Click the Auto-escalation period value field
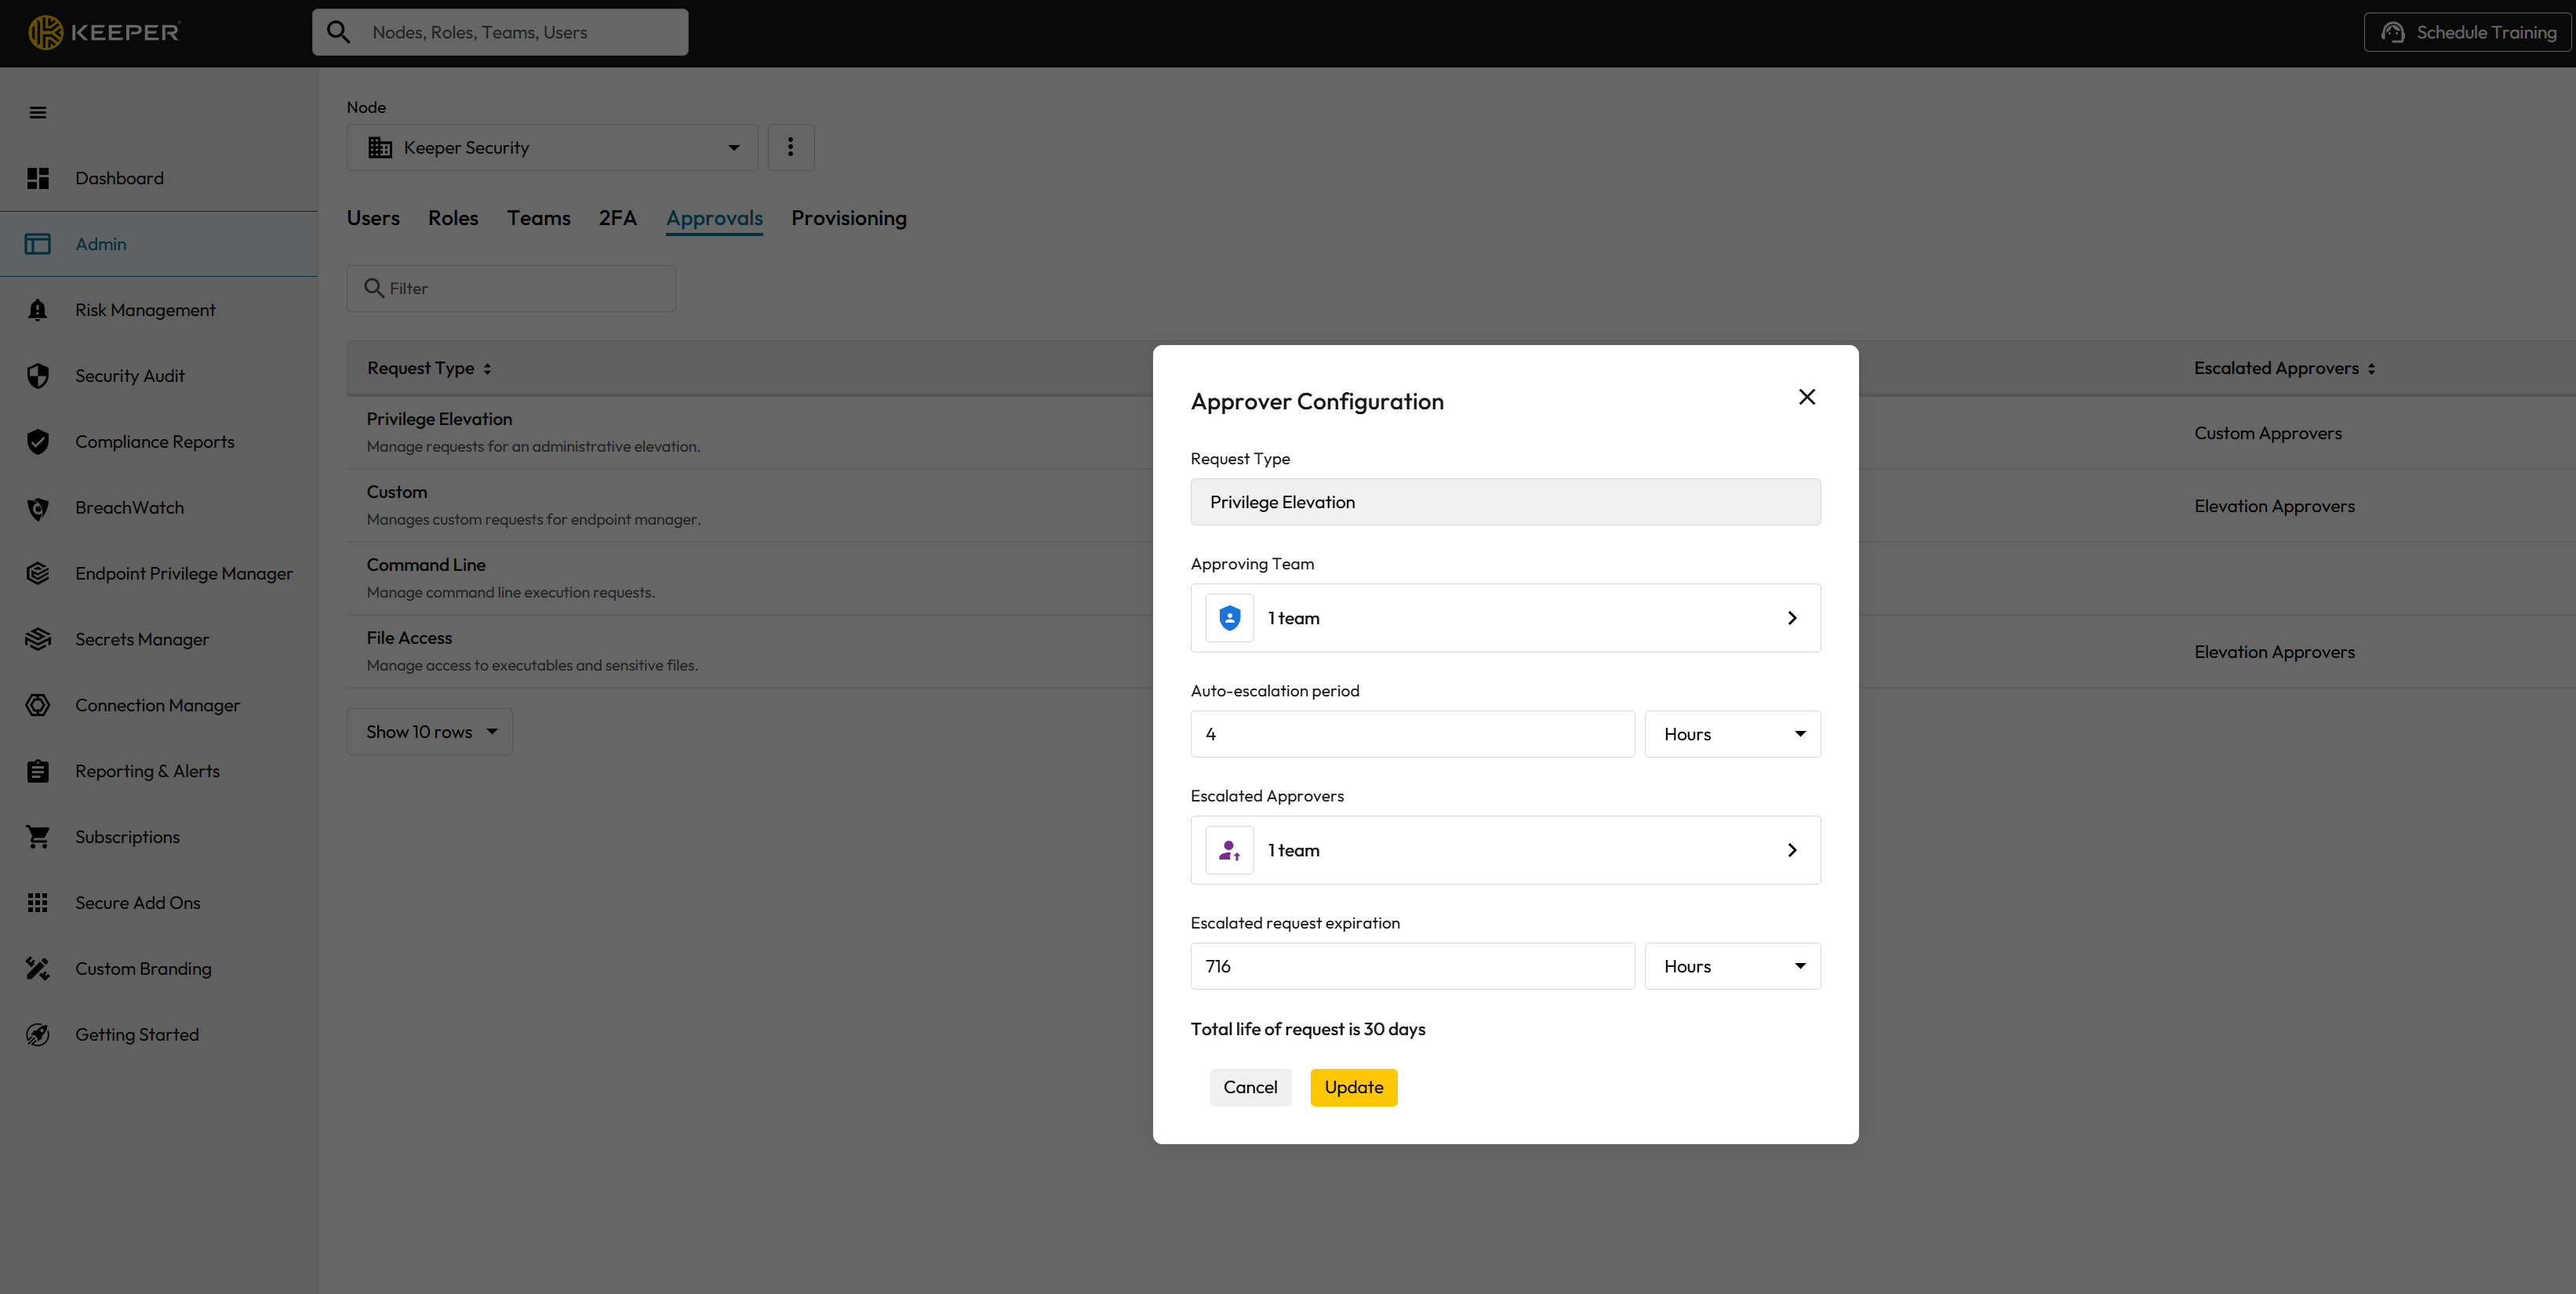 click(x=1412, y=734)
